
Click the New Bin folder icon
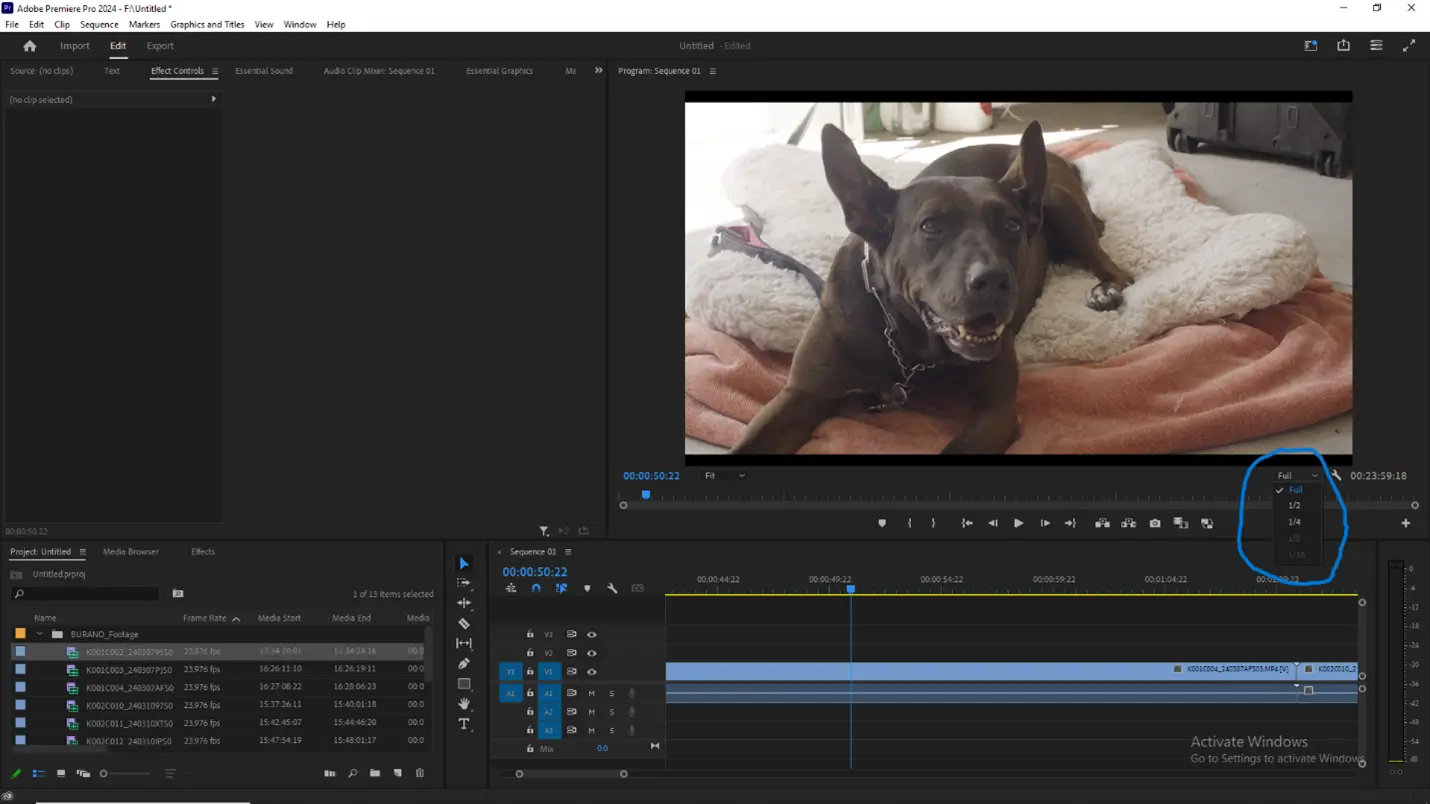375,774
